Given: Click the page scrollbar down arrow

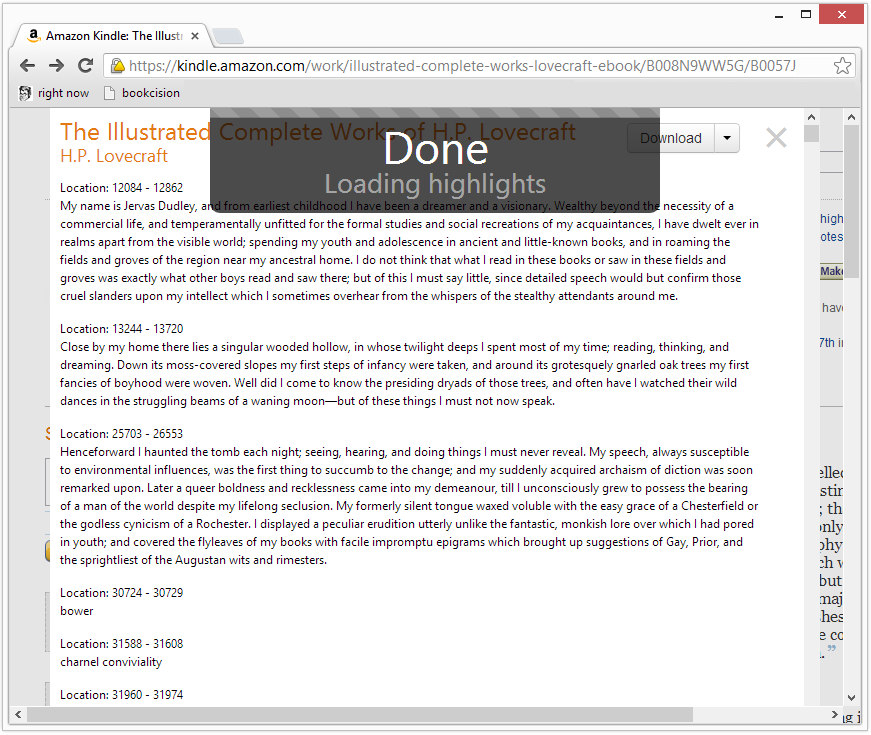Looking at the screenshot, I should (x=852, y=698).
